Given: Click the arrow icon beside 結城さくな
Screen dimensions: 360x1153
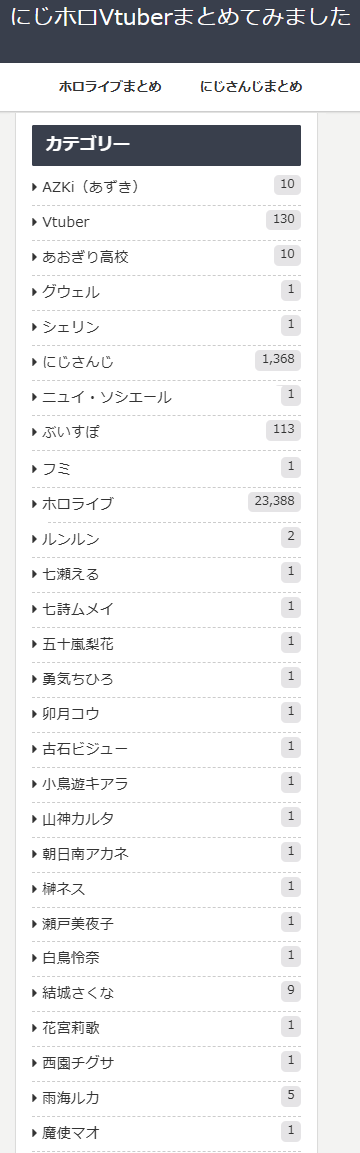Looking at the screenshot, I should [35, 993].
